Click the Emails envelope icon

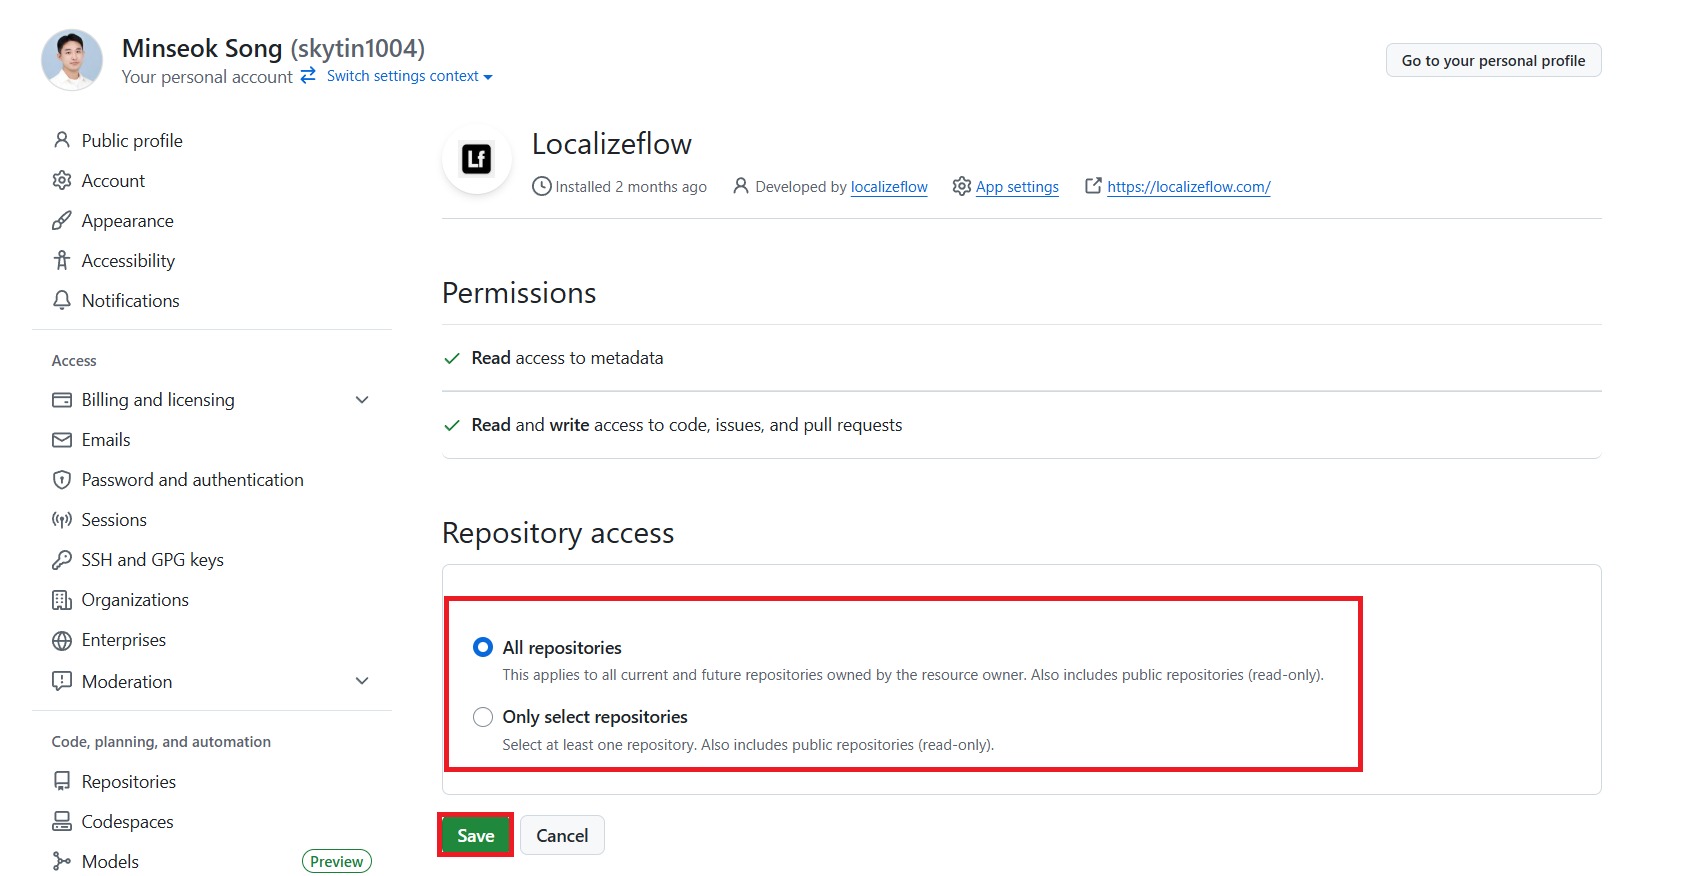pyautogui.click(x=62, y=440)
